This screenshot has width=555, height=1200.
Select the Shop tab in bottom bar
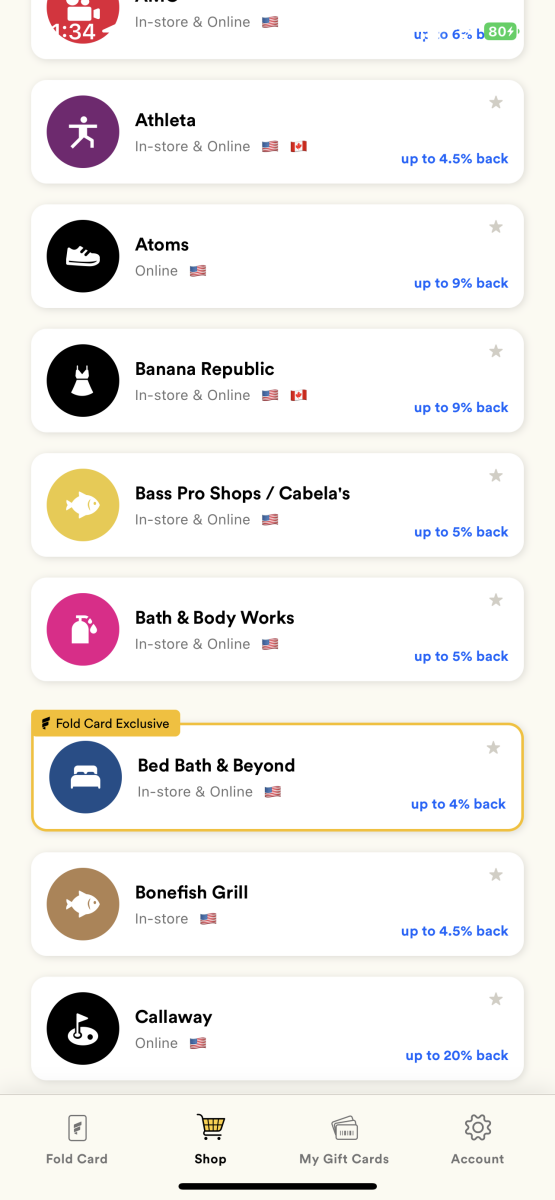click(x=211, y=1140)
